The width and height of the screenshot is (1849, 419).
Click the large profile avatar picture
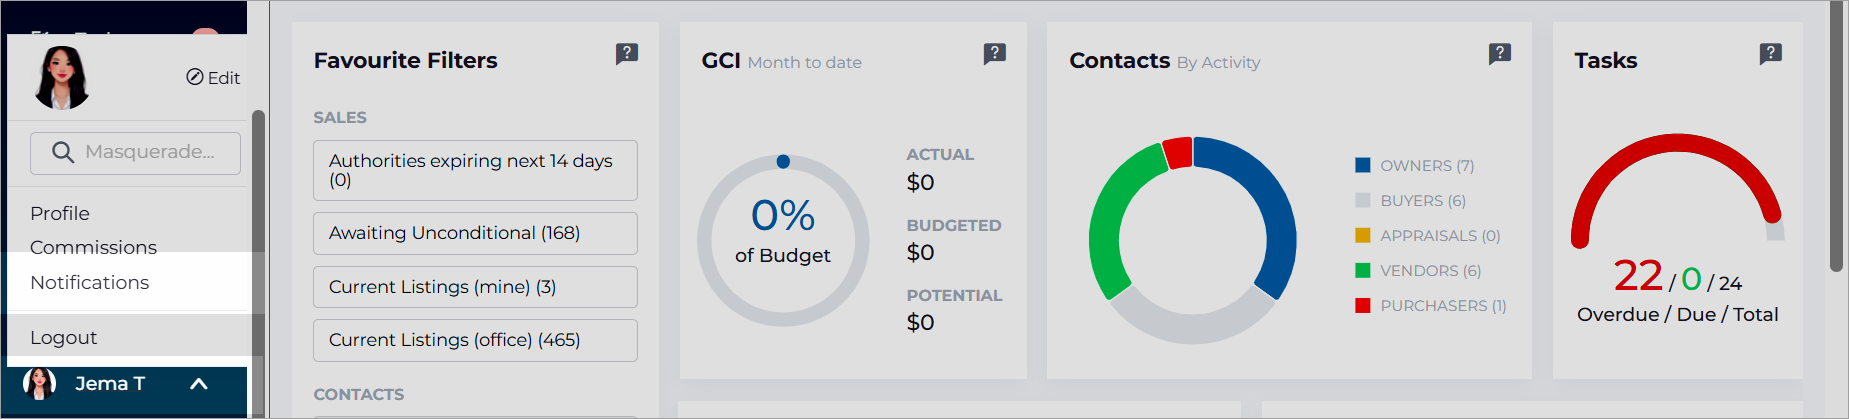[x=62, y=78]
